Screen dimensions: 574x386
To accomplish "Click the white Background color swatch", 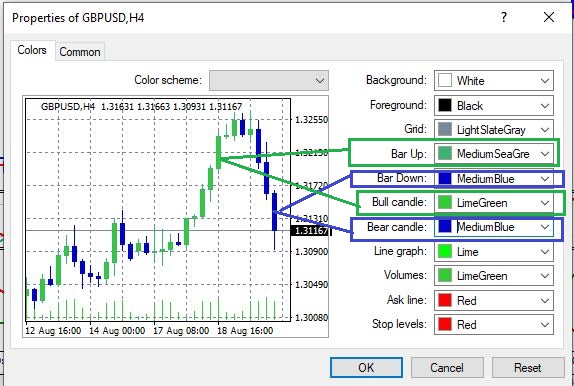I will click(445, 81).
